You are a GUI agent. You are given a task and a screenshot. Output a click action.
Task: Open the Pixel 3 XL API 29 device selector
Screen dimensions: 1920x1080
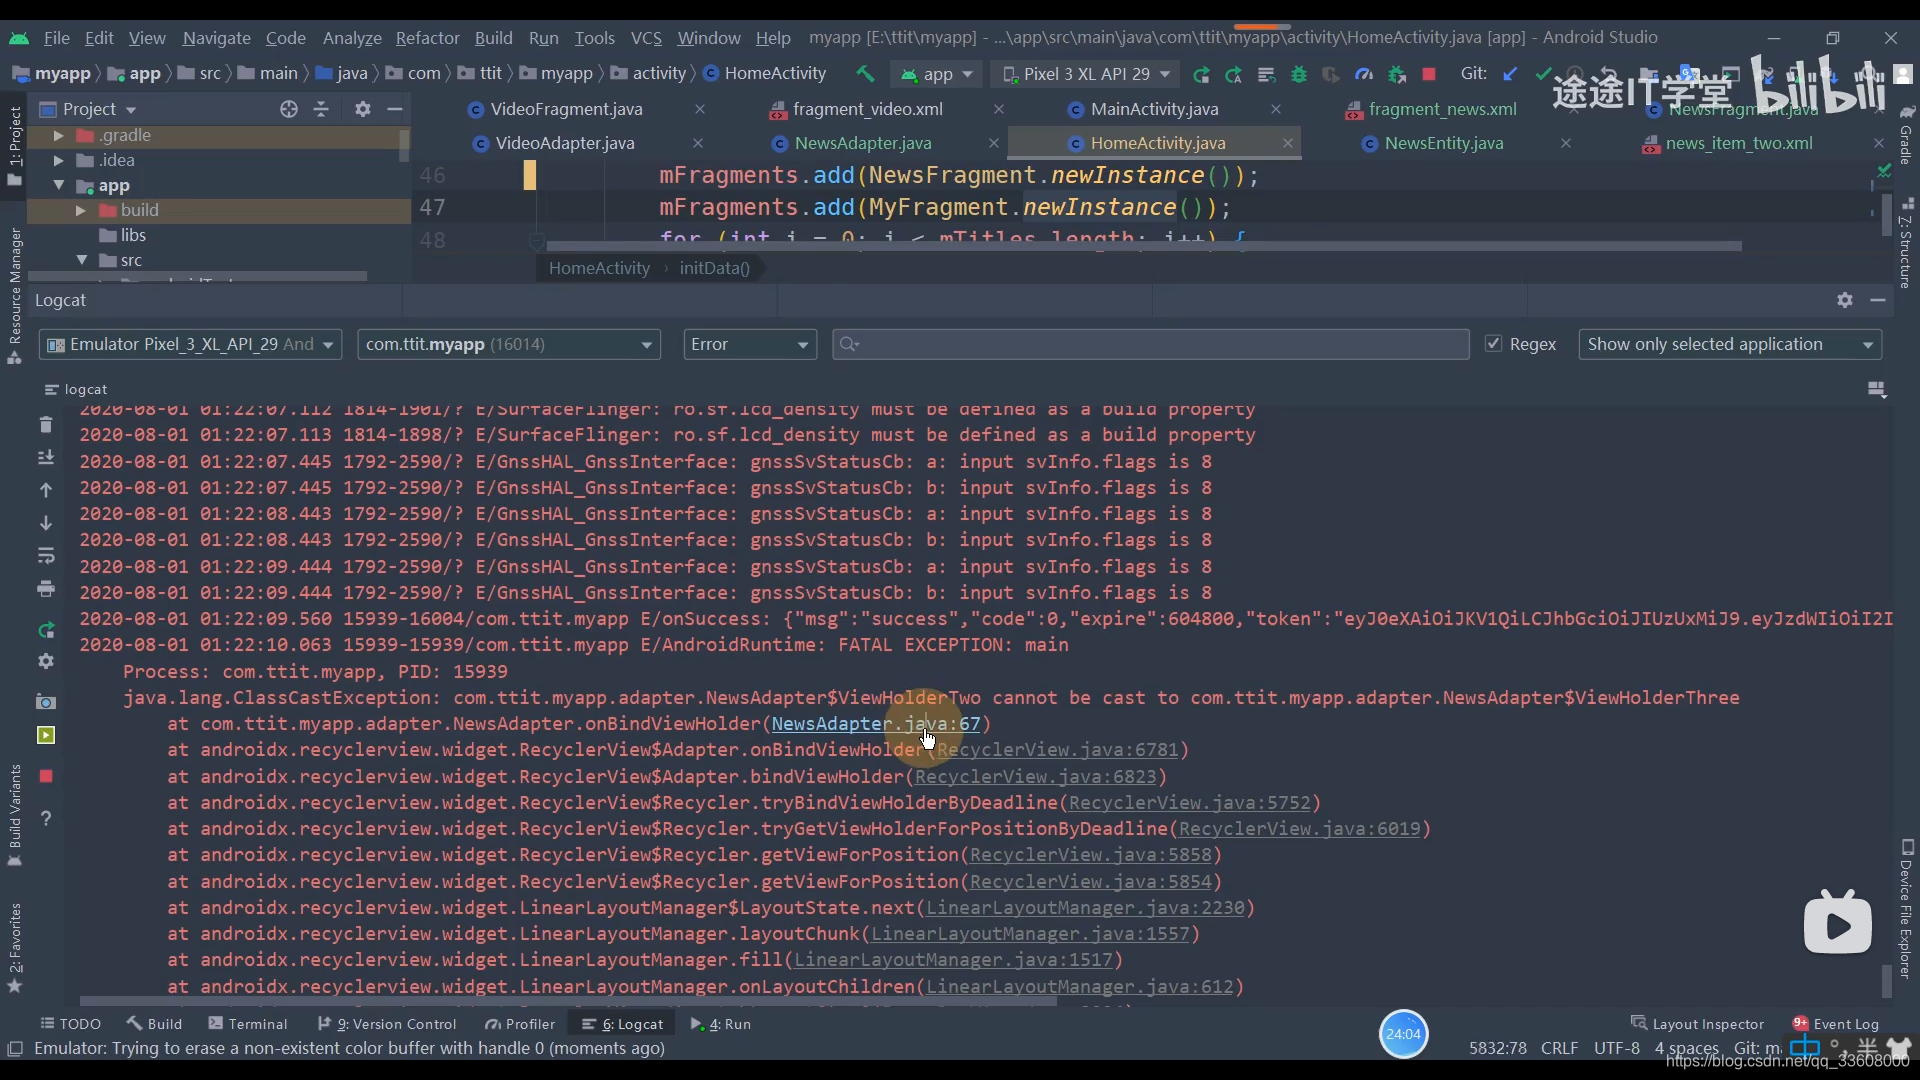click(x=1086, y=74)
